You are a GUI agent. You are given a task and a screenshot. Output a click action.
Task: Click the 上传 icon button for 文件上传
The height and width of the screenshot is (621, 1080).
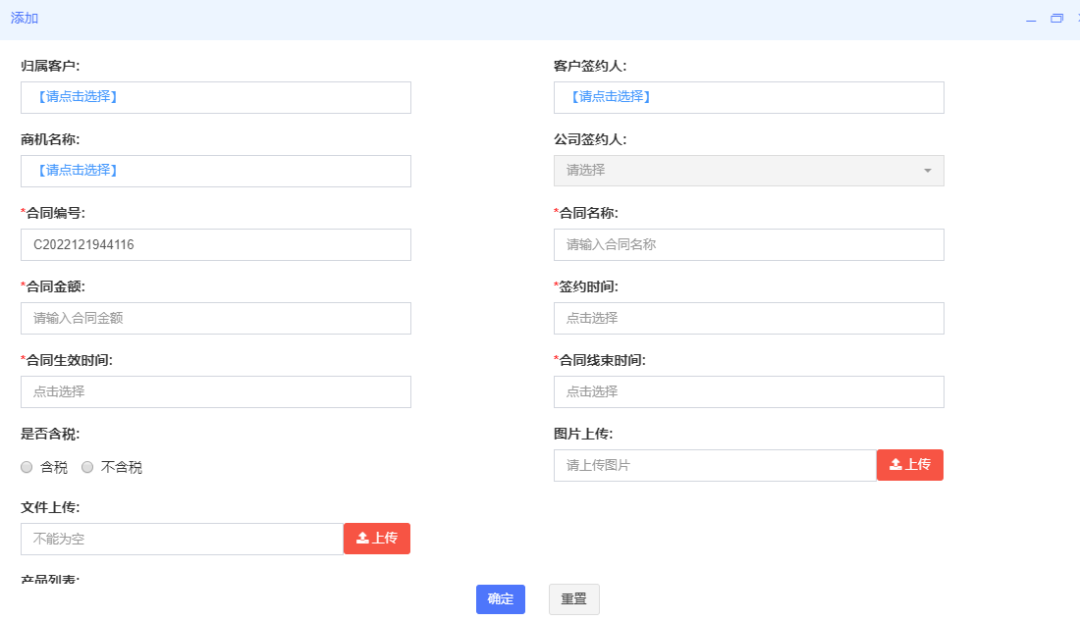(376, 538)
